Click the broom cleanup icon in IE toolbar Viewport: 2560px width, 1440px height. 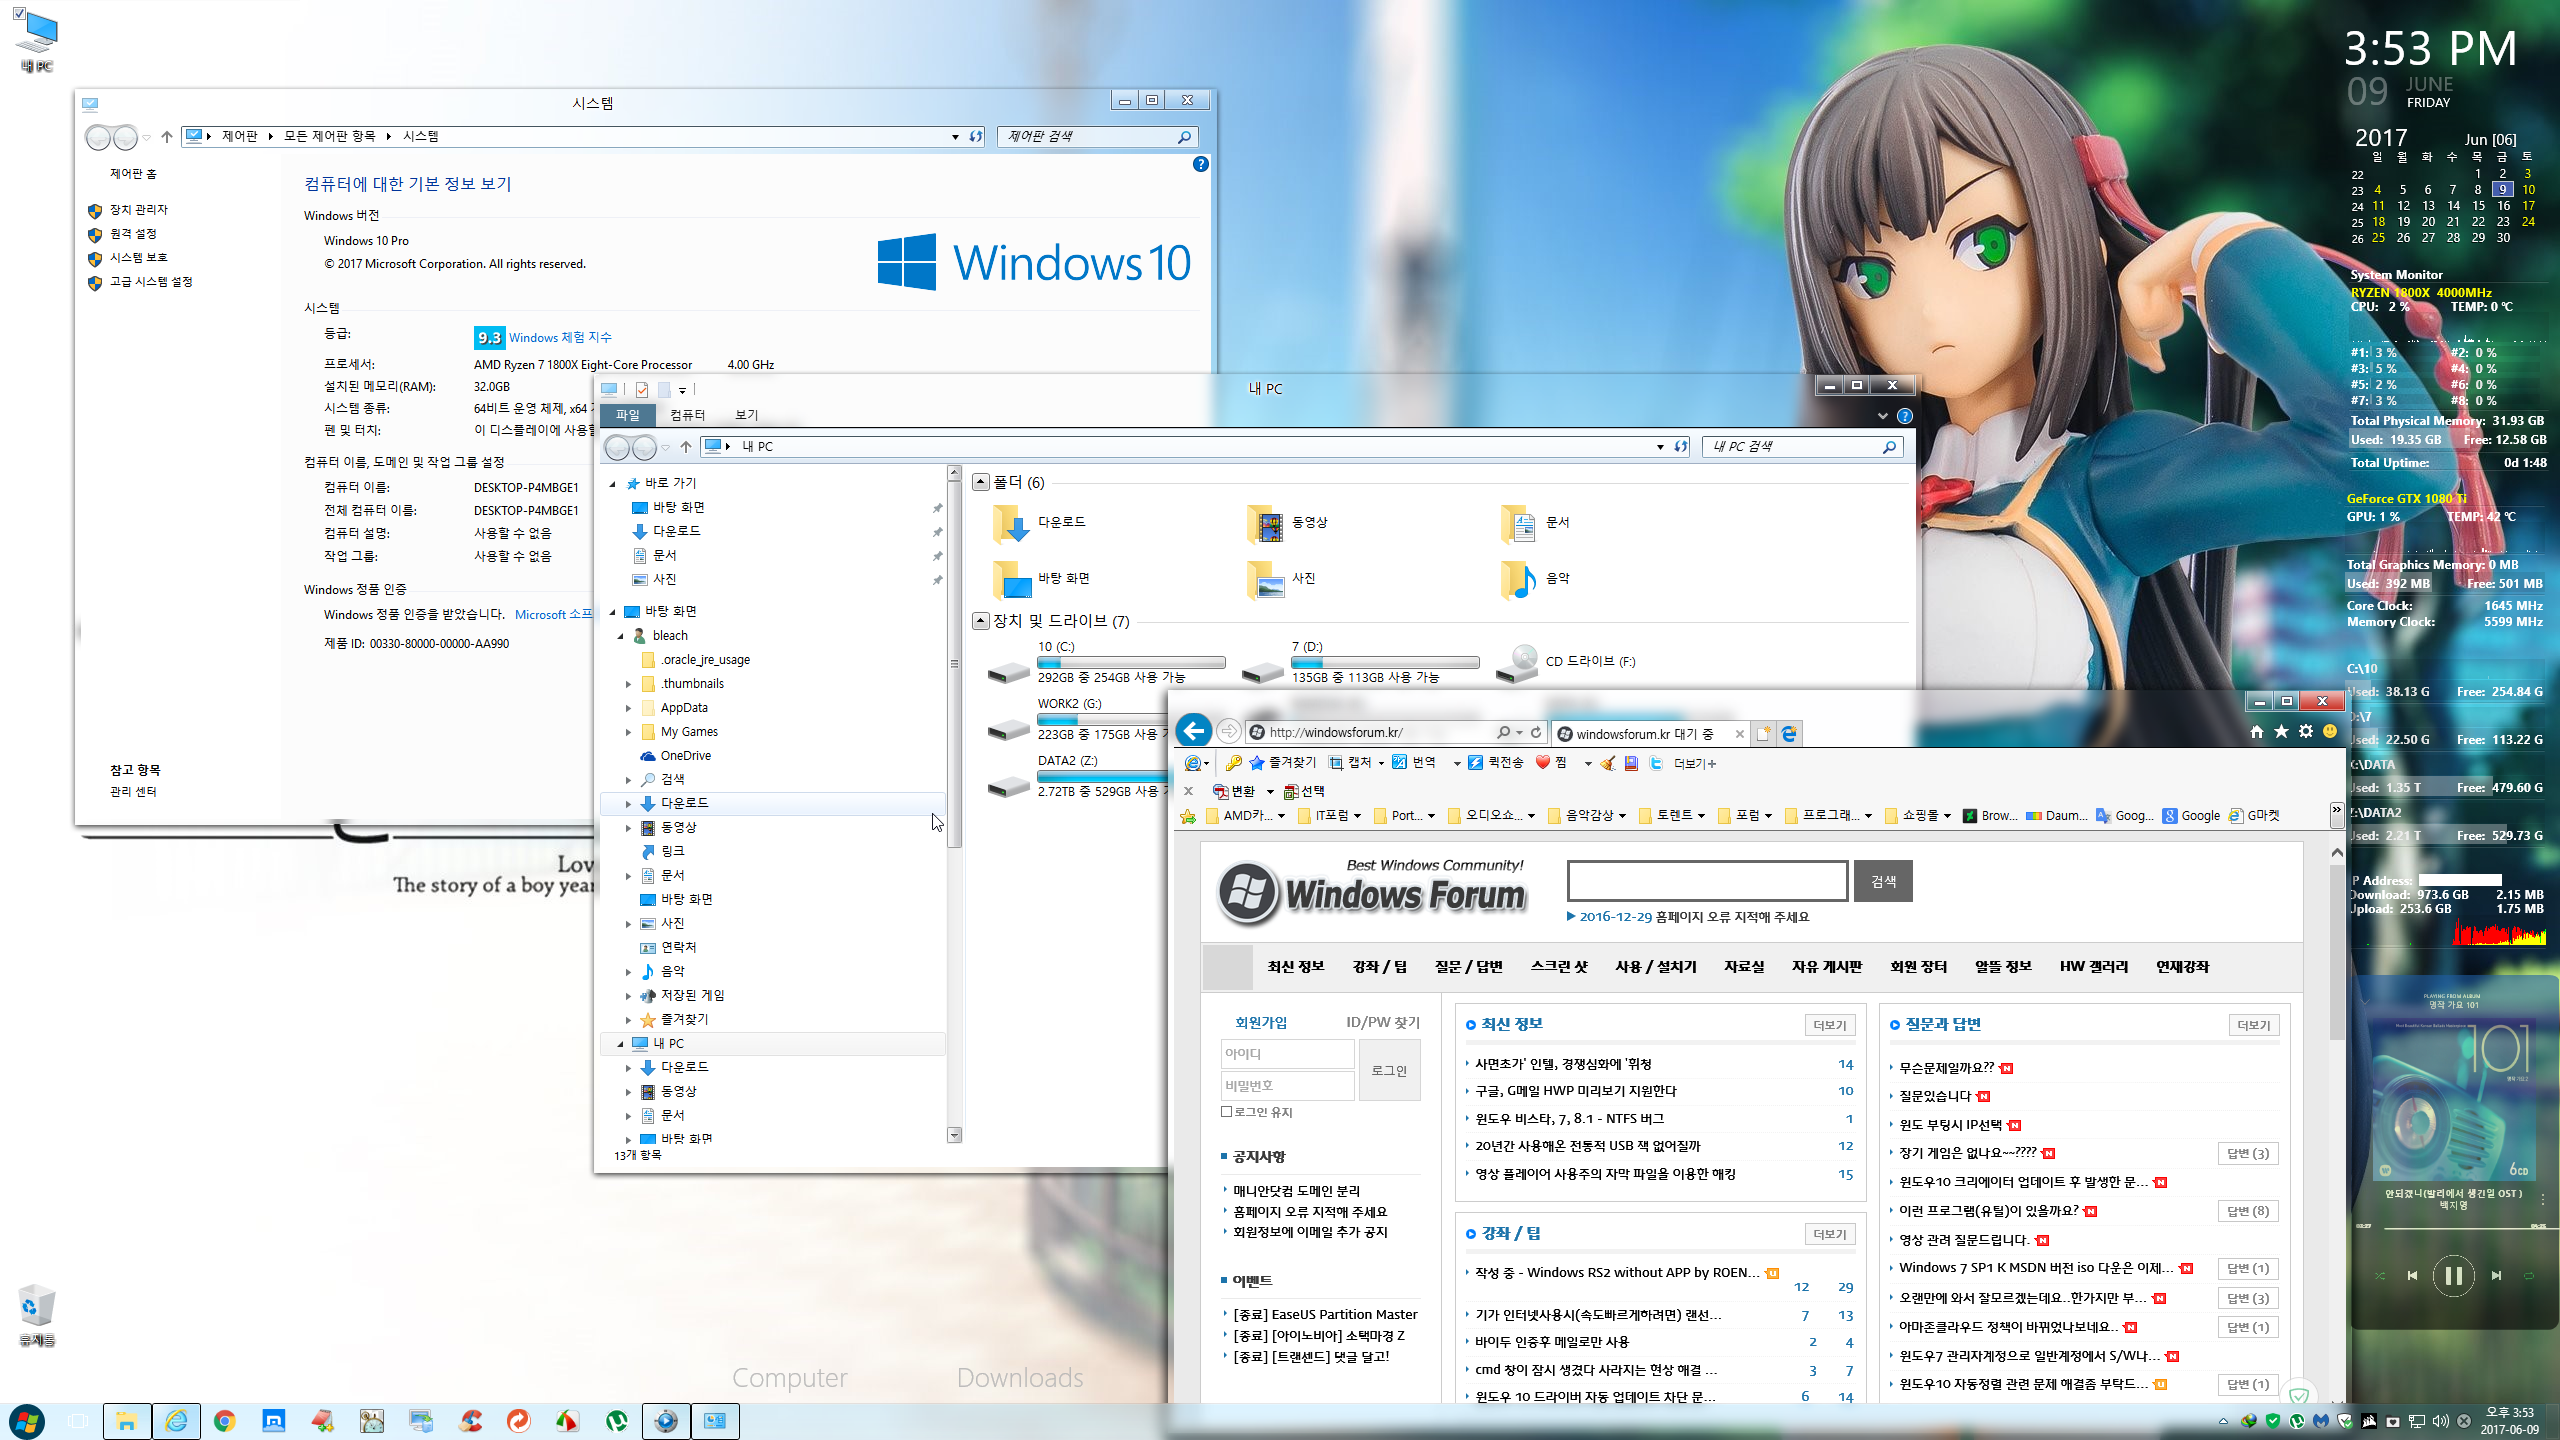click(x=1607, y=763)
